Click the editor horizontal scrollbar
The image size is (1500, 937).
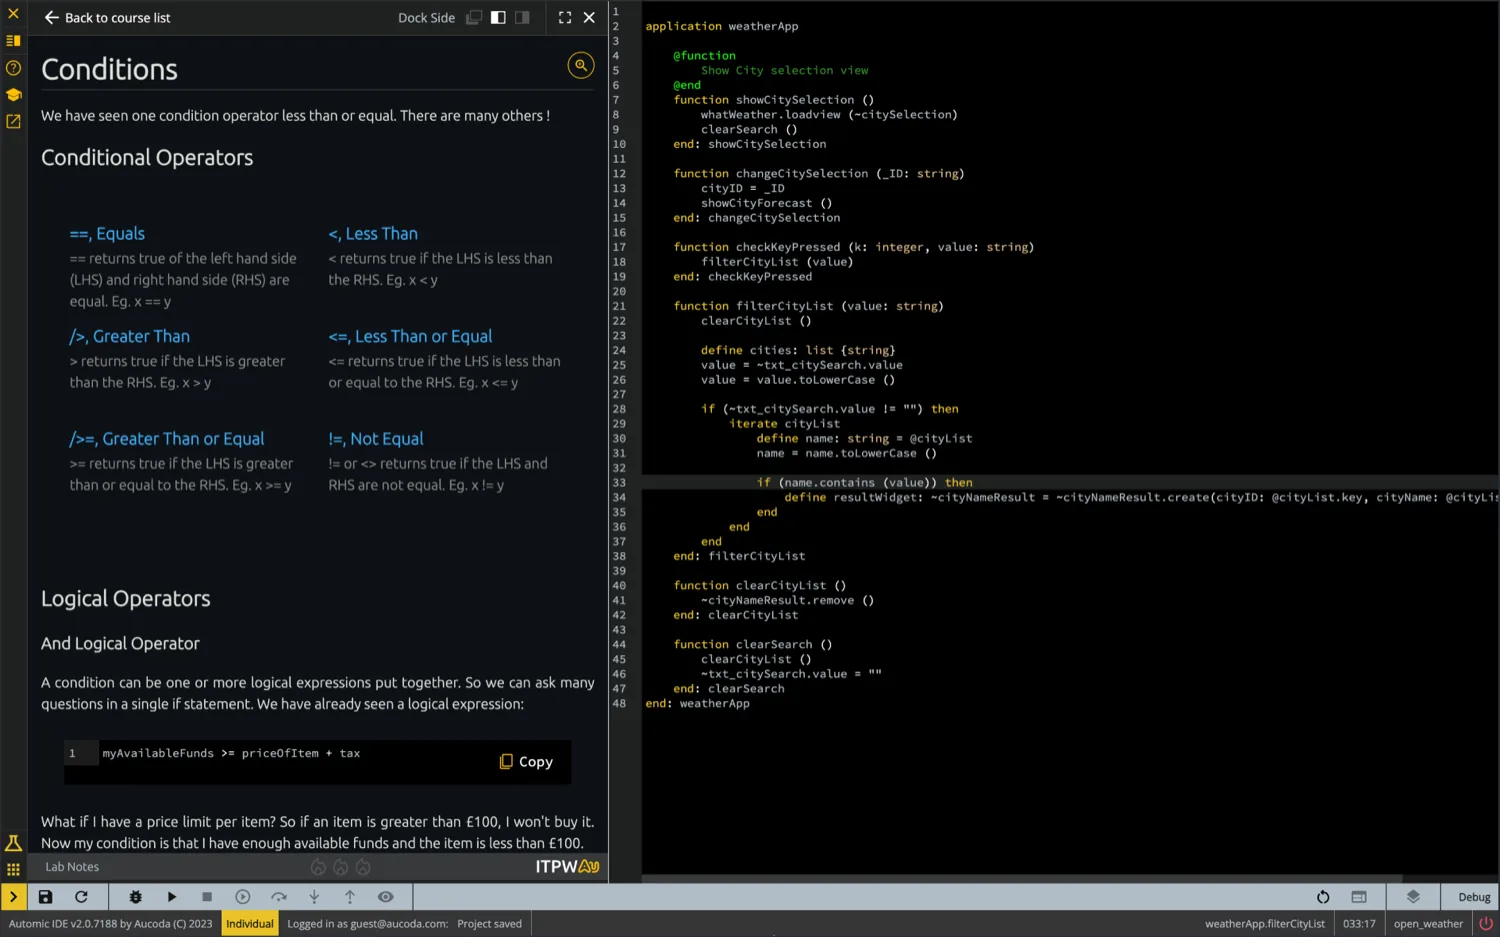coord(1020,879)
